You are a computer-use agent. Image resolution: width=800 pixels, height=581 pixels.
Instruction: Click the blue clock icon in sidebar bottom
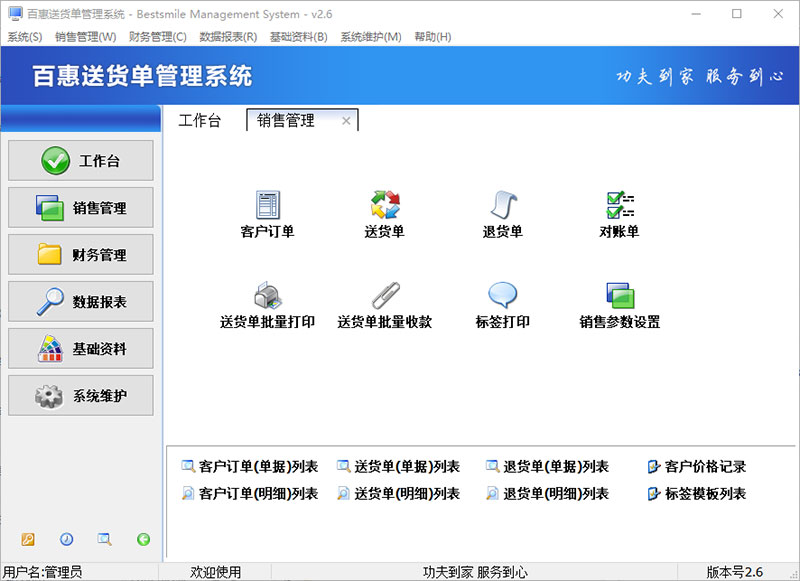66,539
